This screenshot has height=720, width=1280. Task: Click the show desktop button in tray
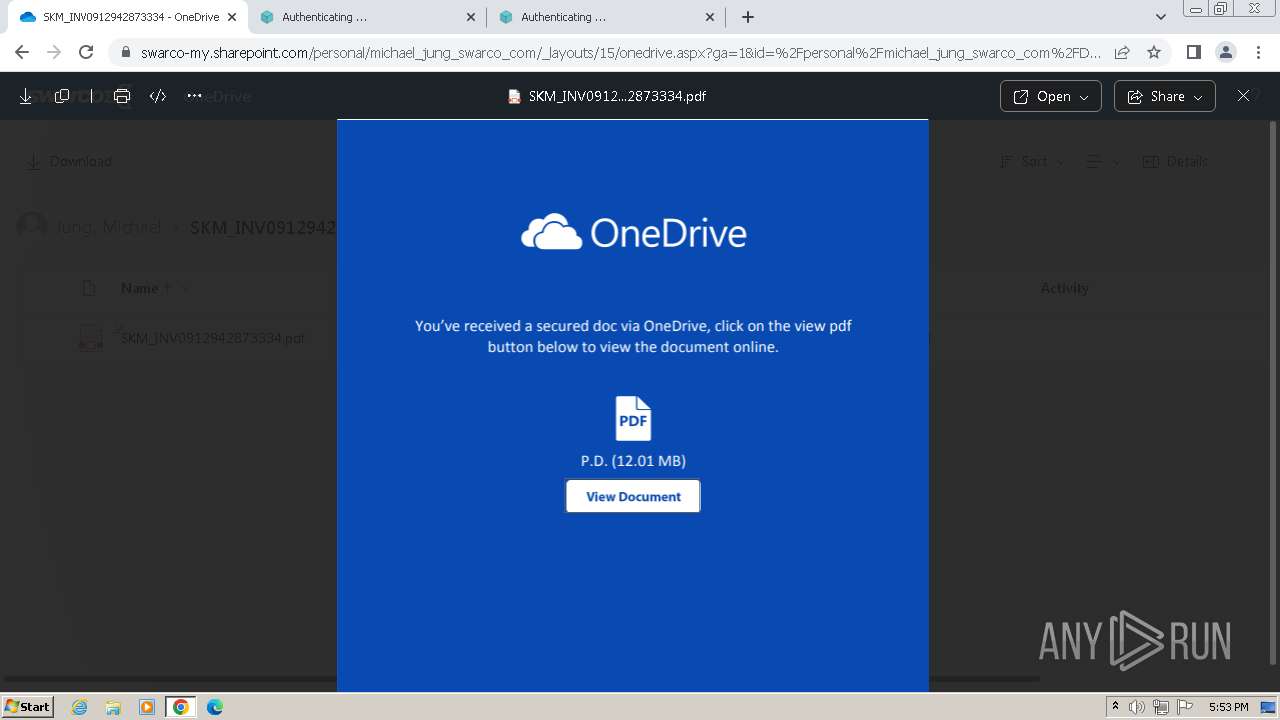[1268, 707]
